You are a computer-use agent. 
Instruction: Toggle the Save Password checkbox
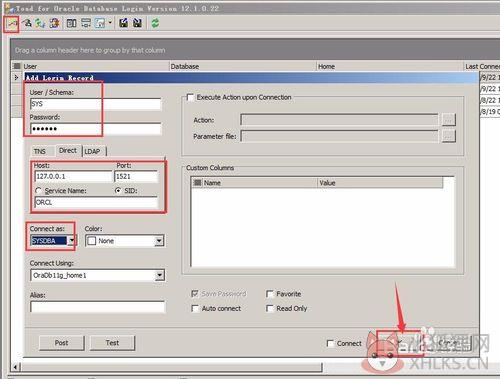(x=195, y=294)
